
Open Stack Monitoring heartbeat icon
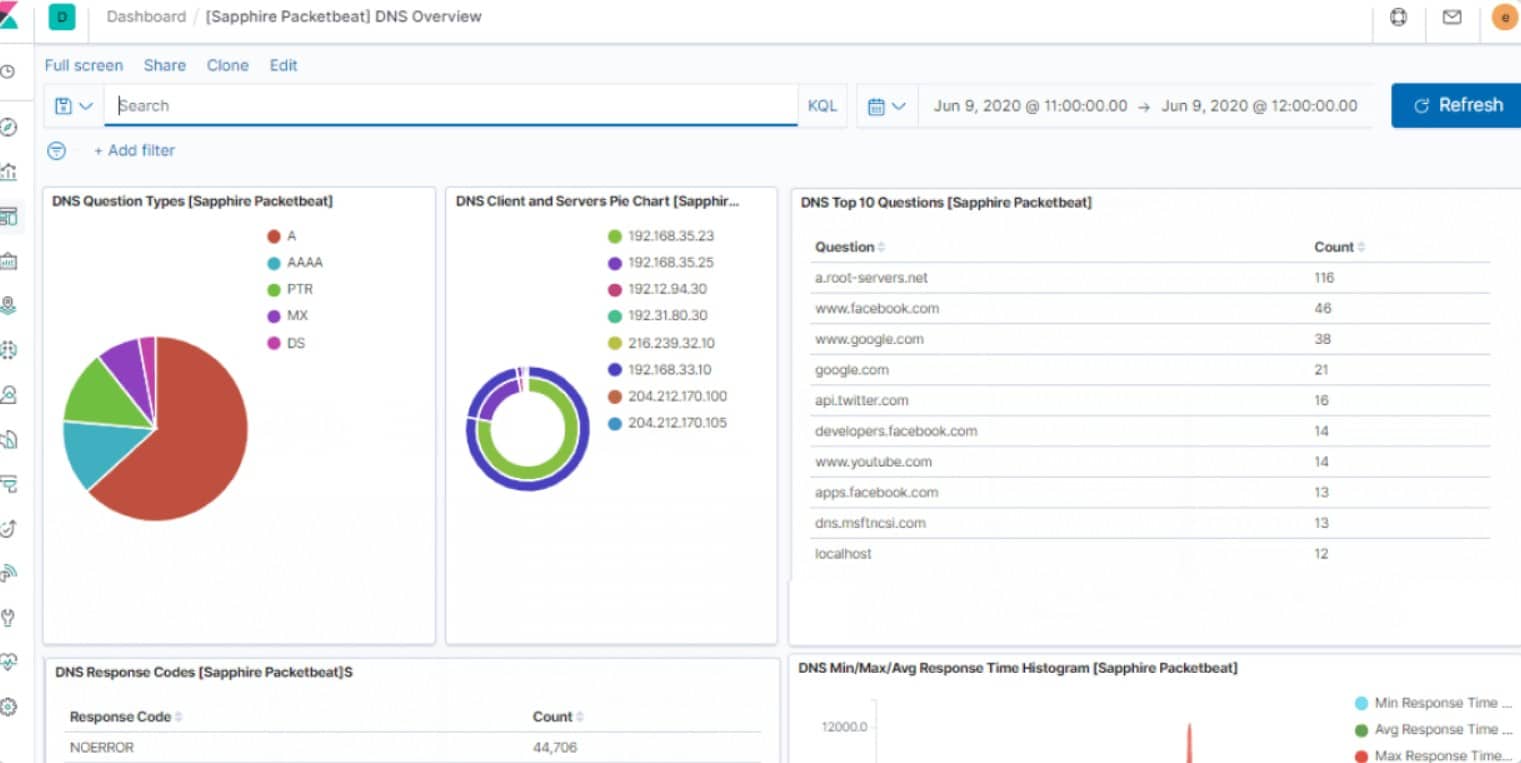[x=8, y=661]
